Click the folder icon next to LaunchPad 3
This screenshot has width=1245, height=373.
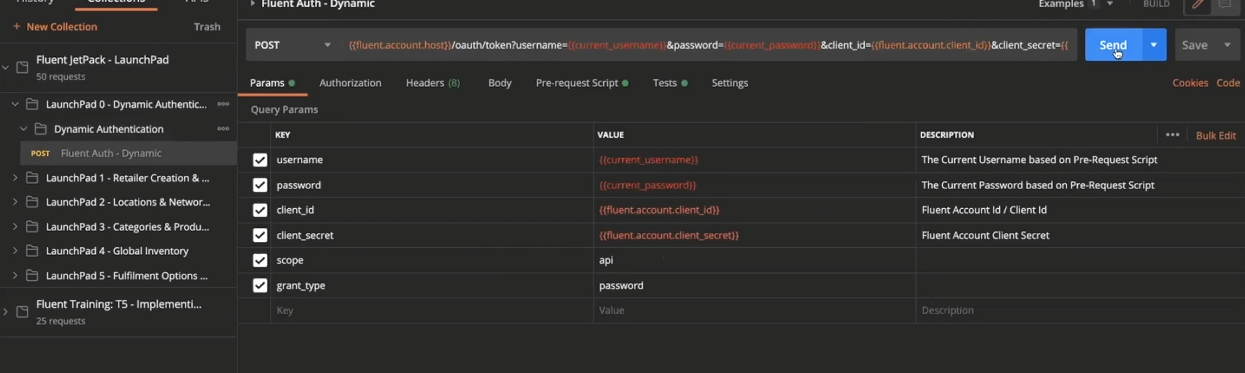[32, 227]
